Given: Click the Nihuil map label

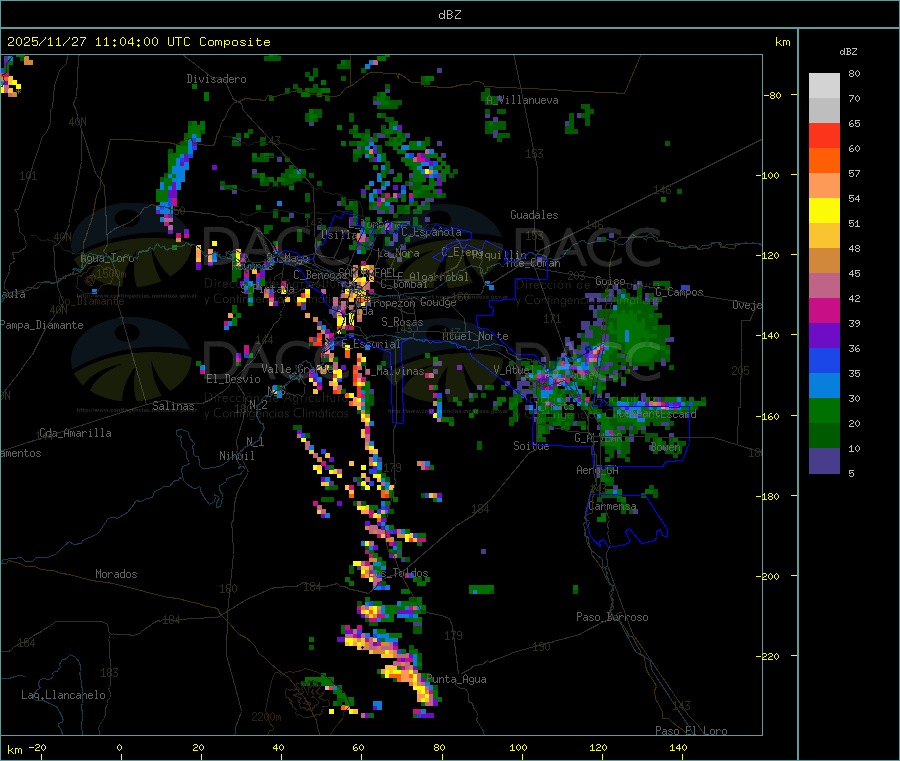Looking at the screenshot, I should (237, 456).
